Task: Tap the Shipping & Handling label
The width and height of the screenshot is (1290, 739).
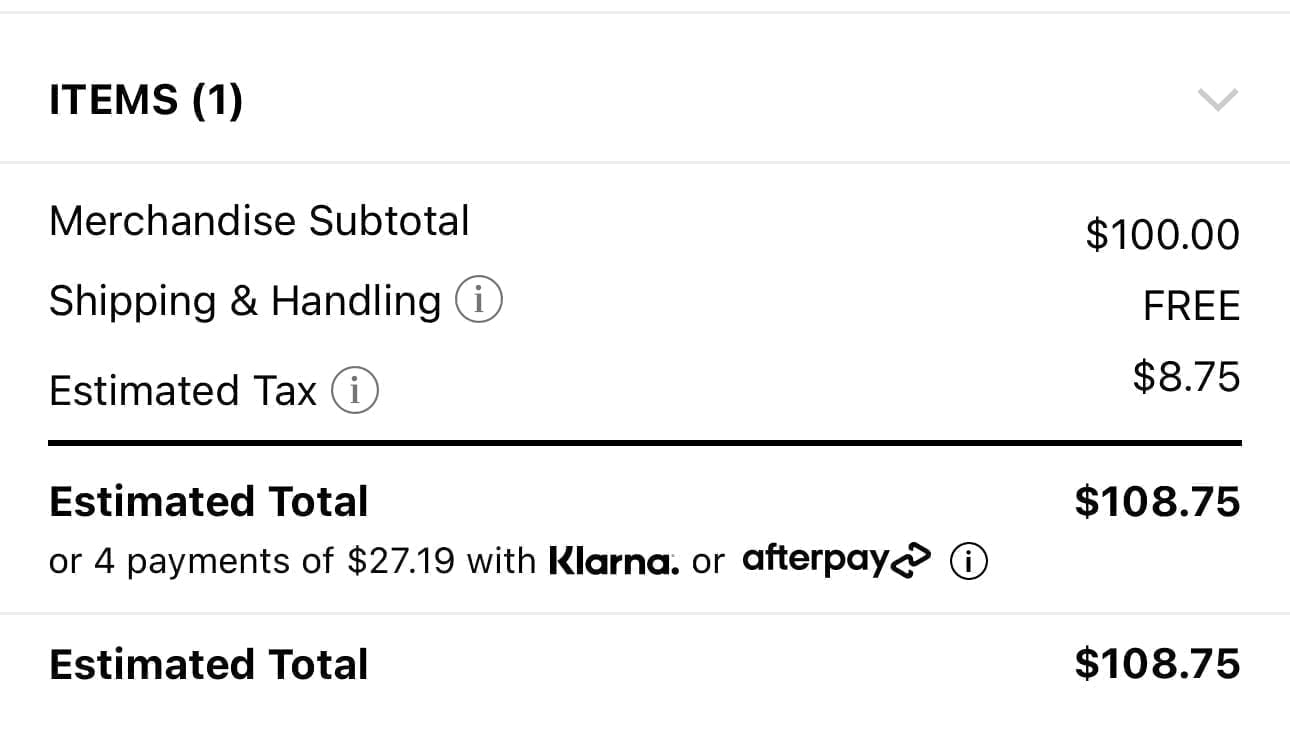Action: pos(245,301)
